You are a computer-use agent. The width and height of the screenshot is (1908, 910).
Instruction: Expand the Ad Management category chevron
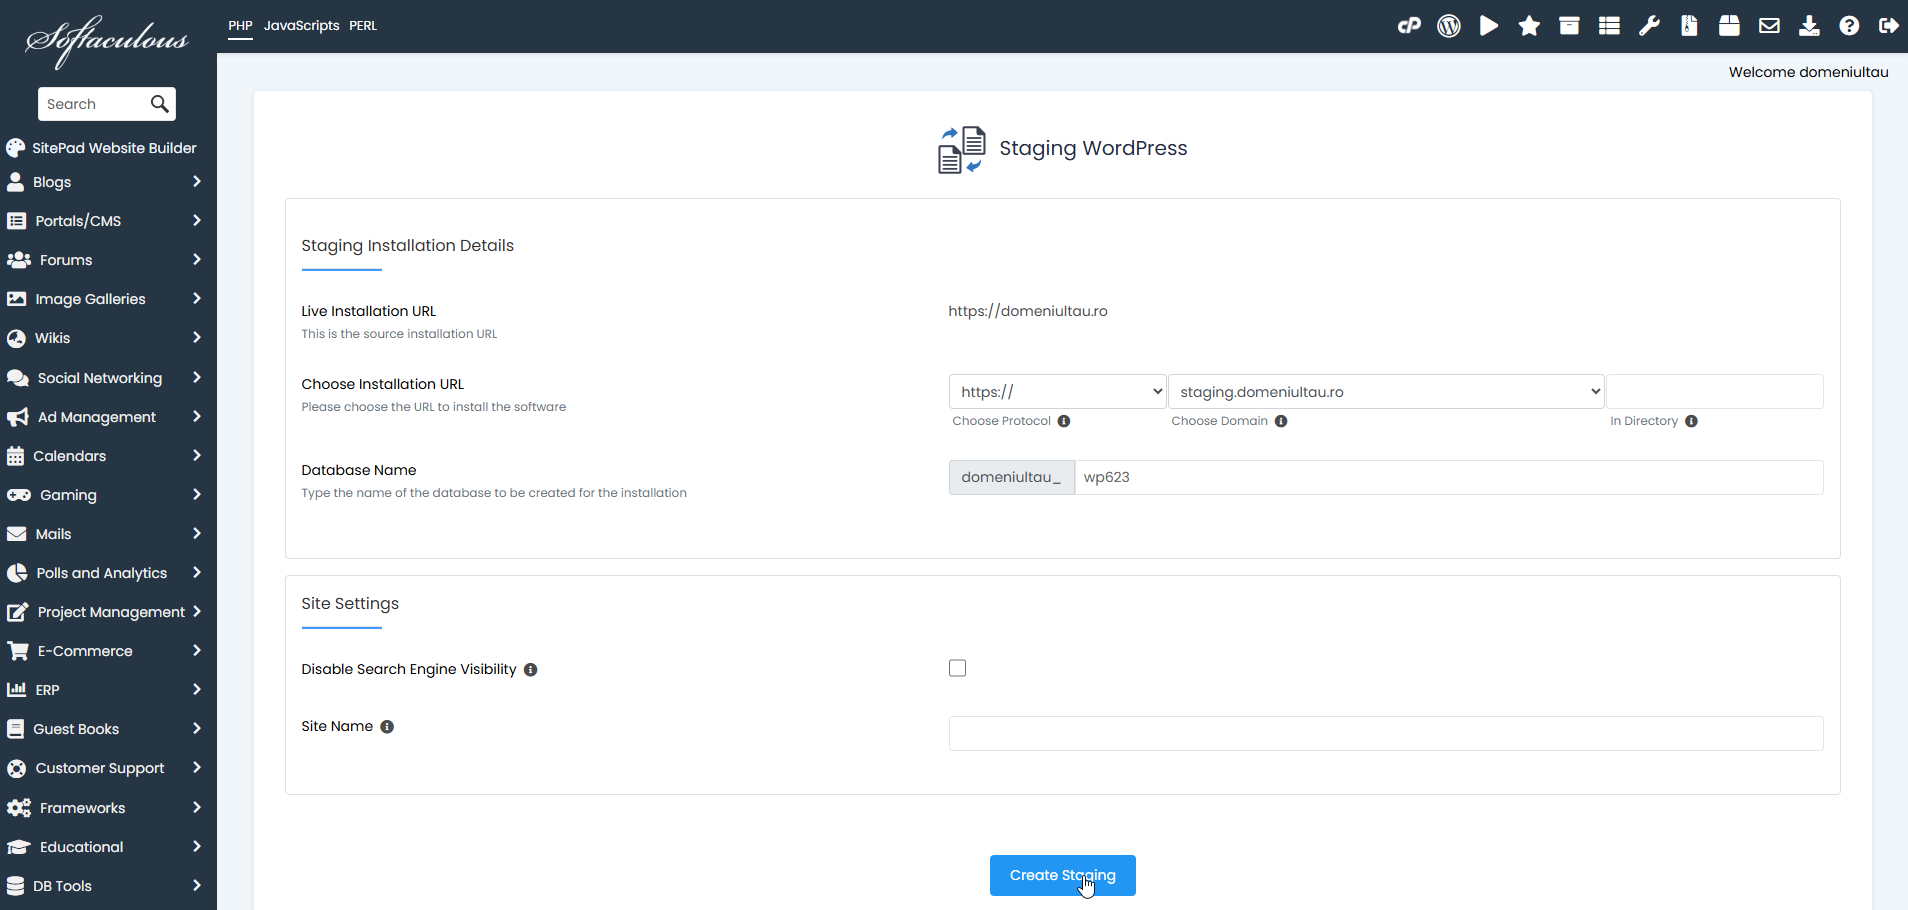(x=197, y=417)
